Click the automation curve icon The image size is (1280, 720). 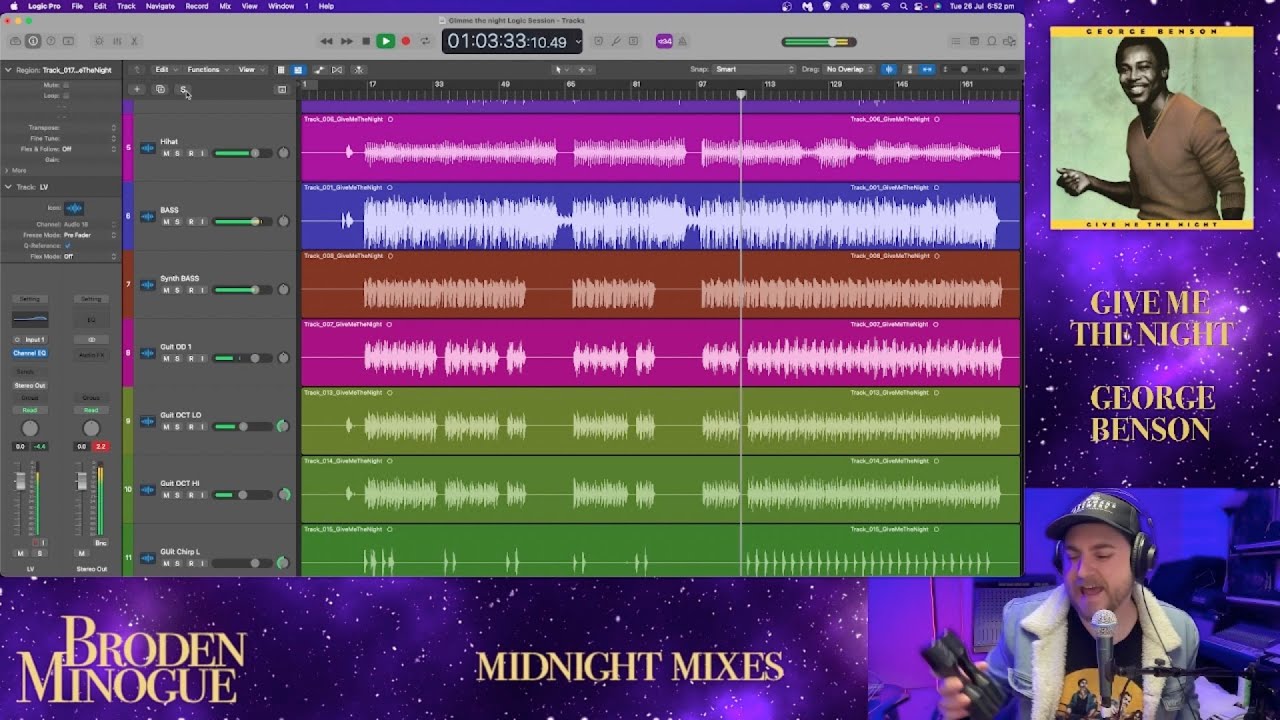[319, 70]
